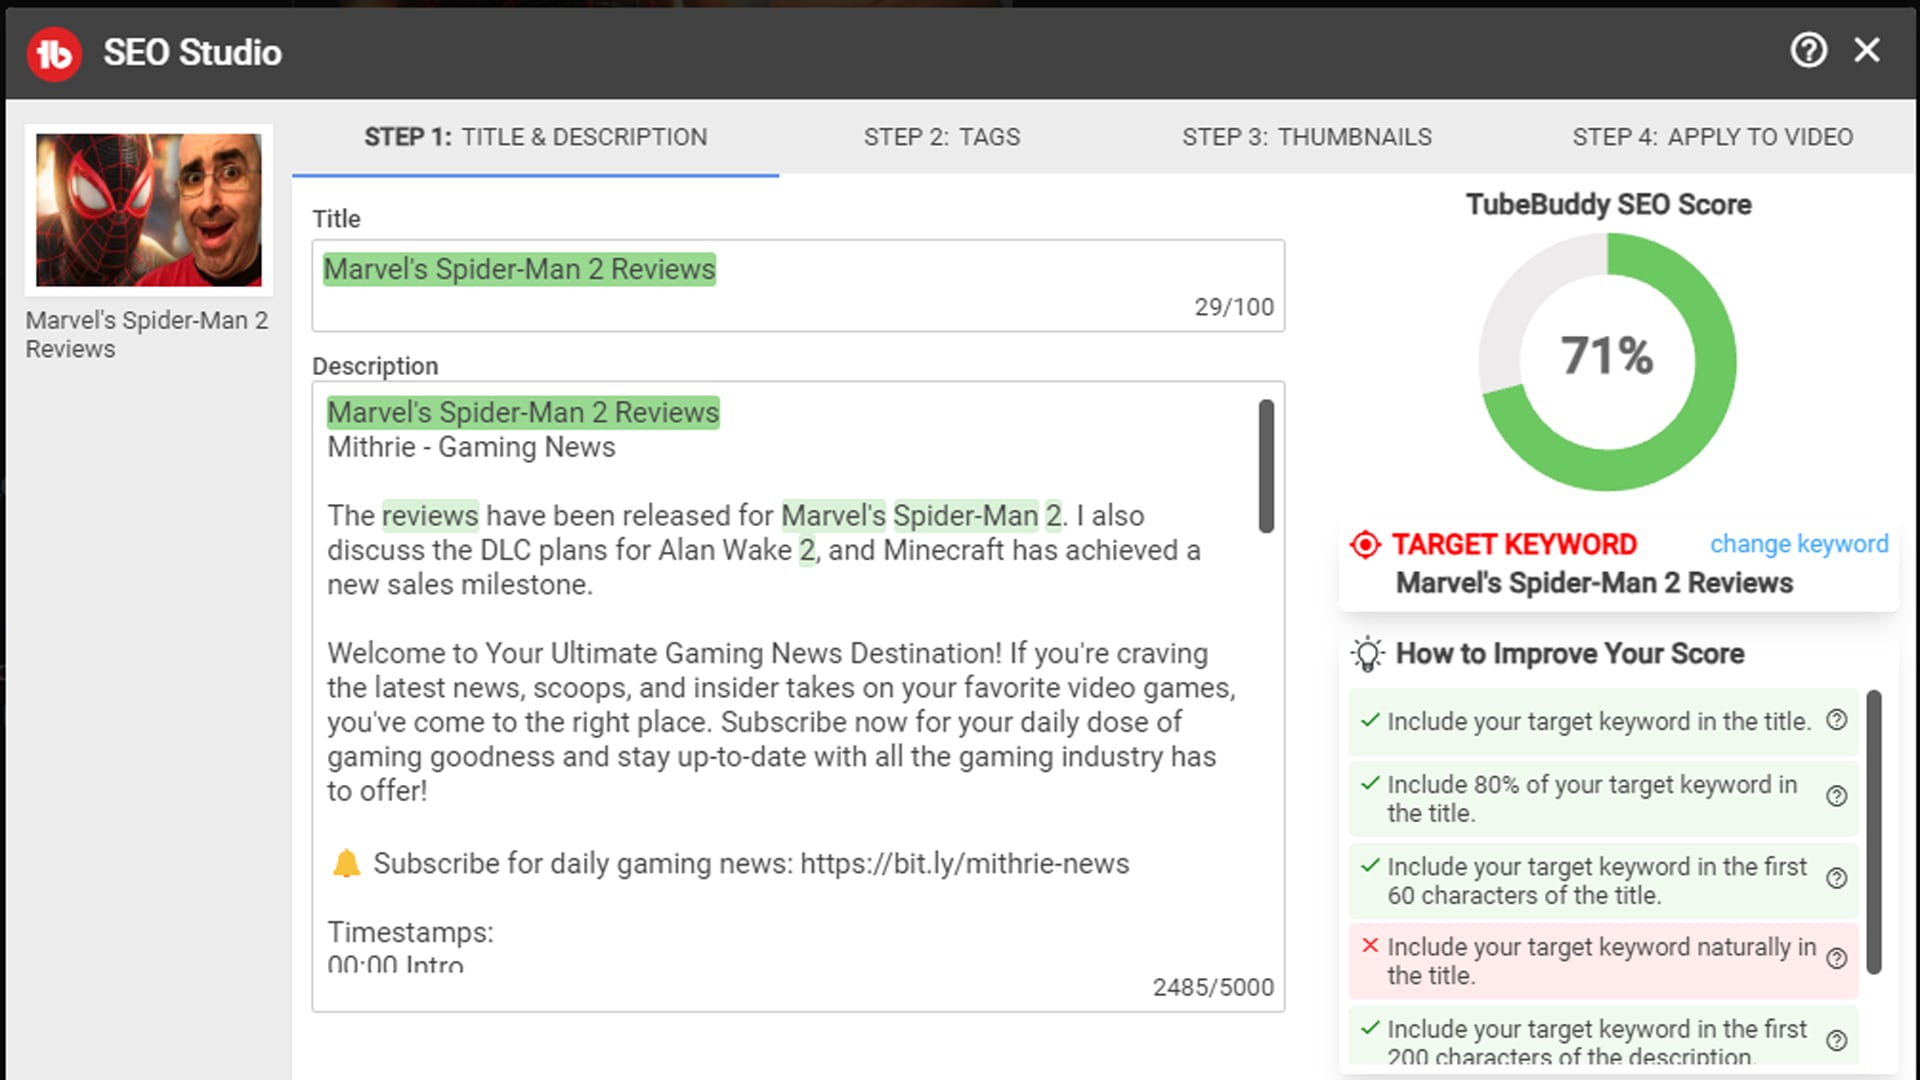Click the 'Timestamps:' line in description
Screen dimensions: 1920x1080
(410, 932)
